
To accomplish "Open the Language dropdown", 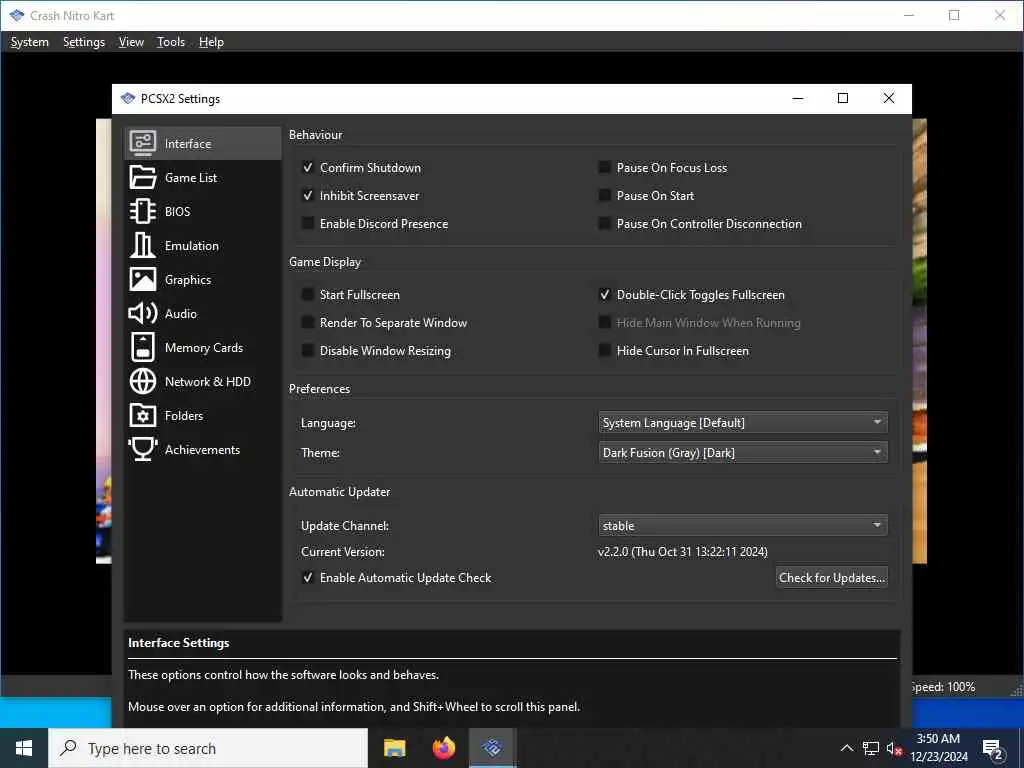I will pos(743,423).
